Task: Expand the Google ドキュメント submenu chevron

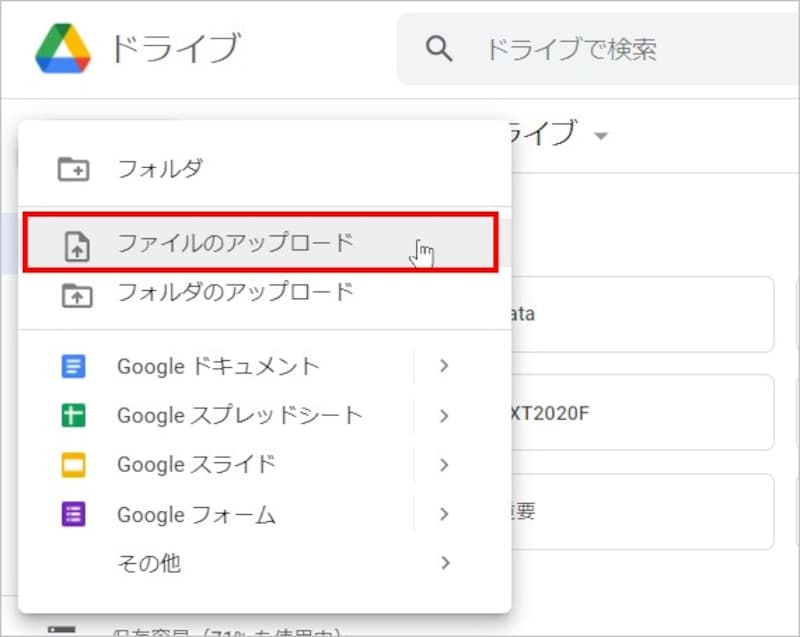Action: click(x=445, y=366)
